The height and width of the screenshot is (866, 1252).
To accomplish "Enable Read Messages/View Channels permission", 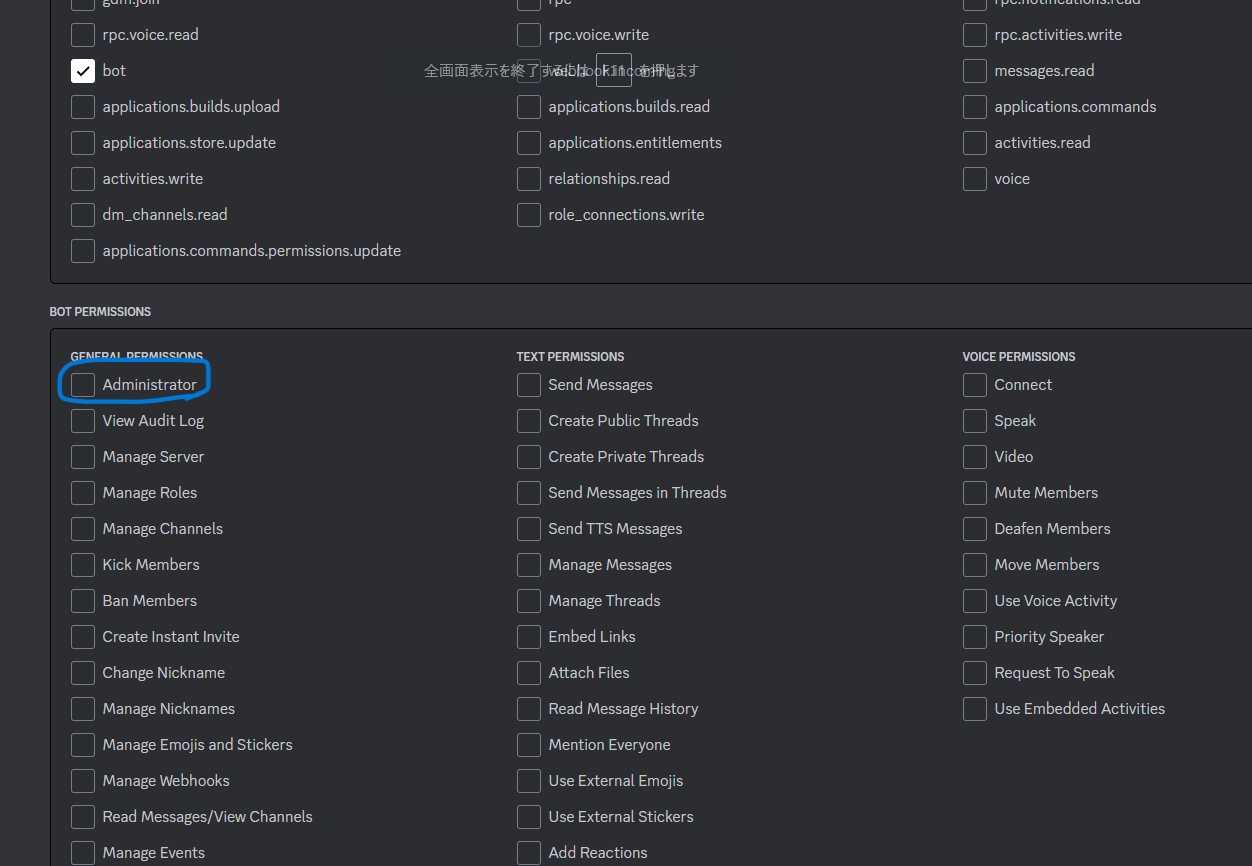I will coord(83,817).
